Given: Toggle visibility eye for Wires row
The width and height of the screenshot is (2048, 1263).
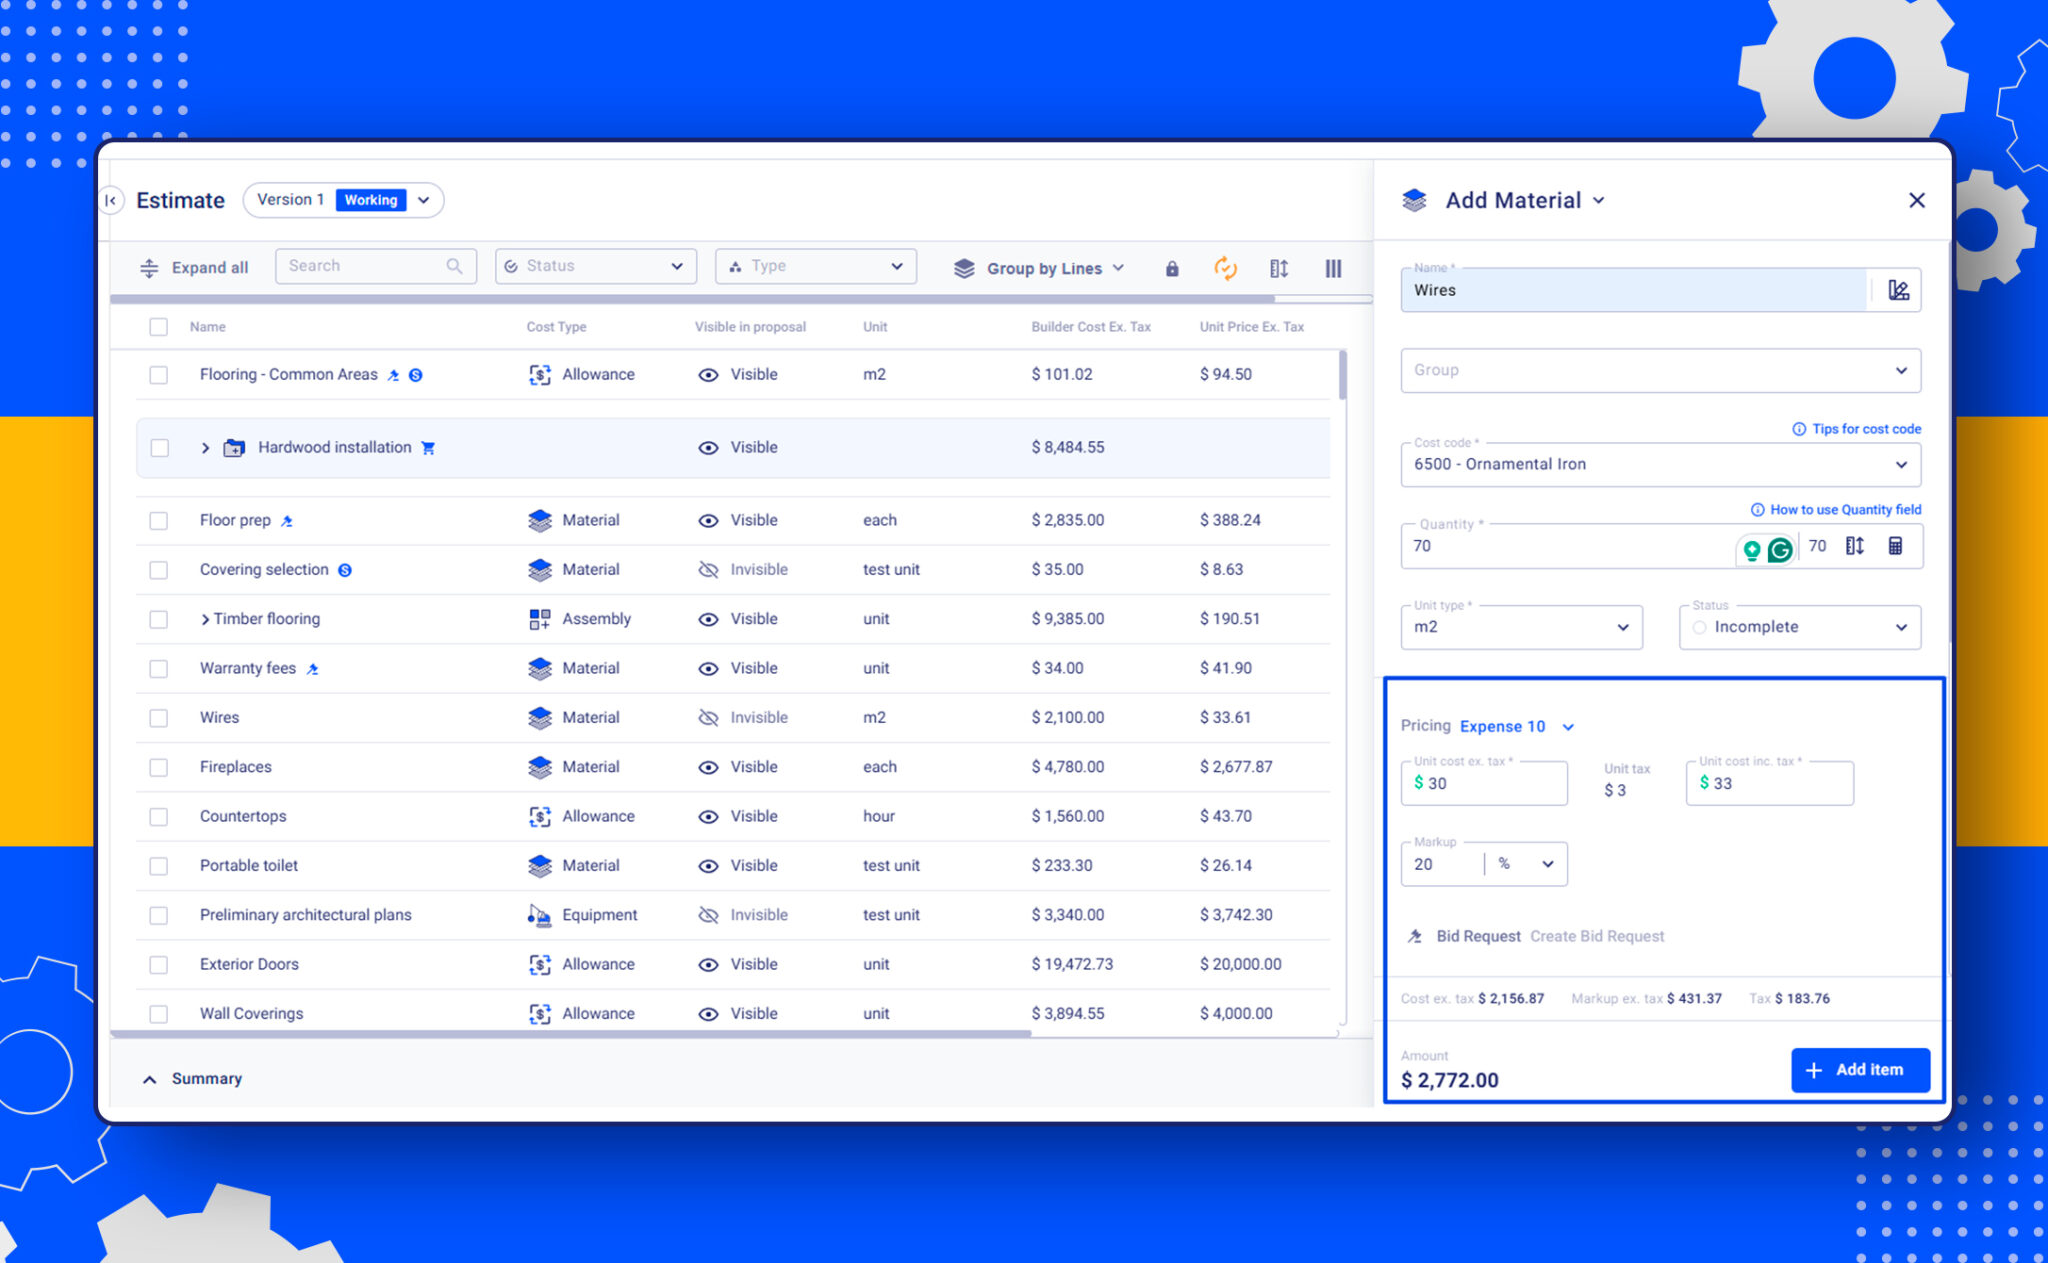Looking at the screenshot, I should point(708,718).
